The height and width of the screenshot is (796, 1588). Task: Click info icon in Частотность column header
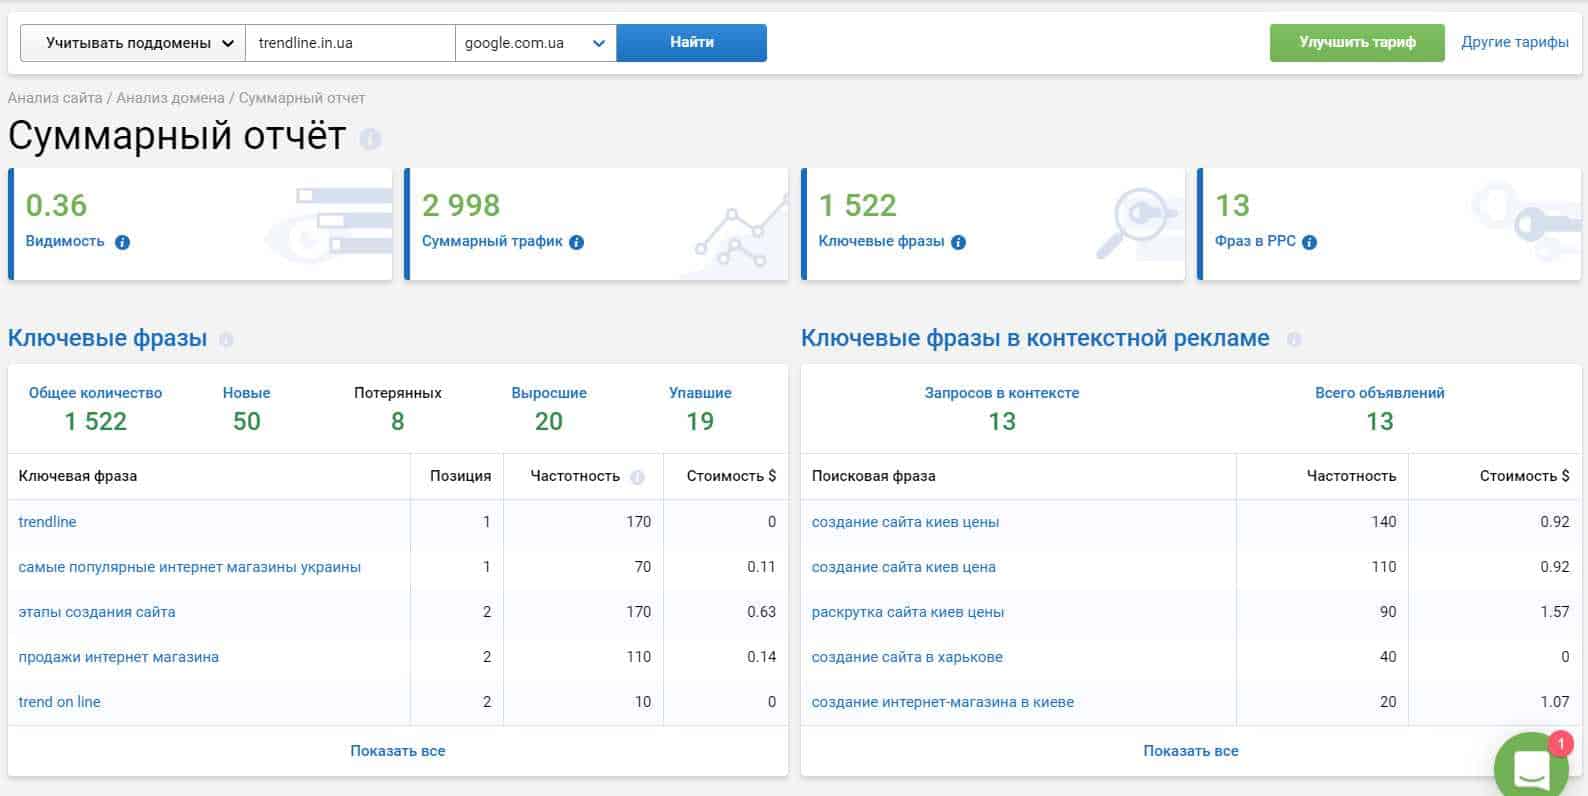pos(638,477)
